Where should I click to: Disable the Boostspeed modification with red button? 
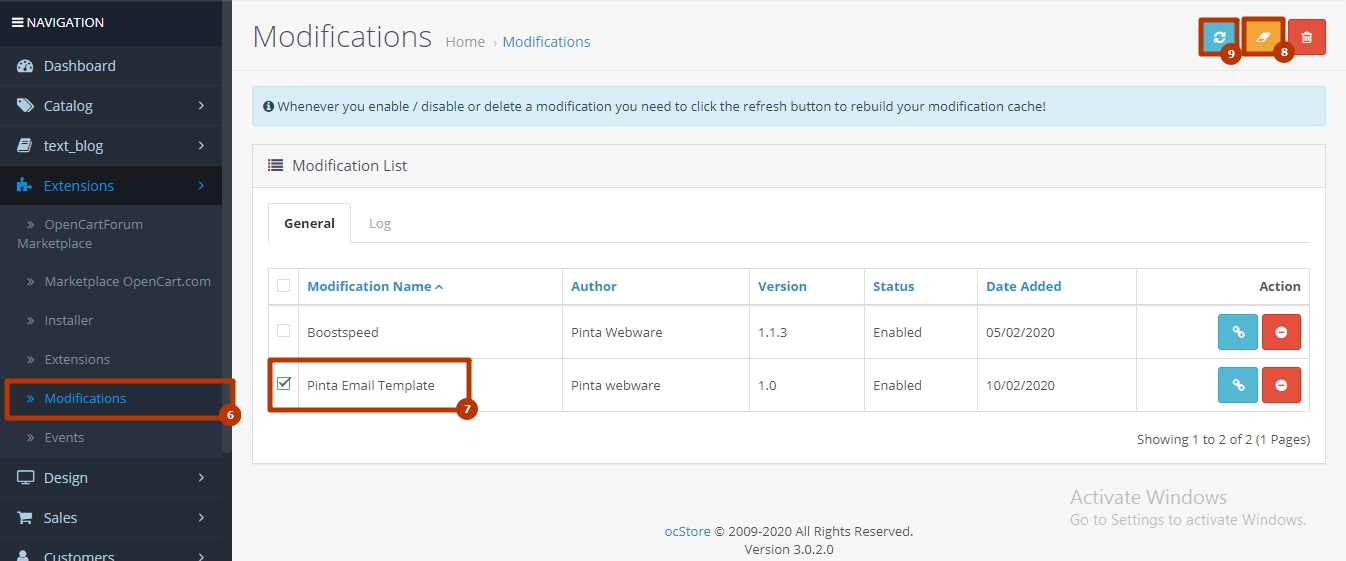point(1281,332)
